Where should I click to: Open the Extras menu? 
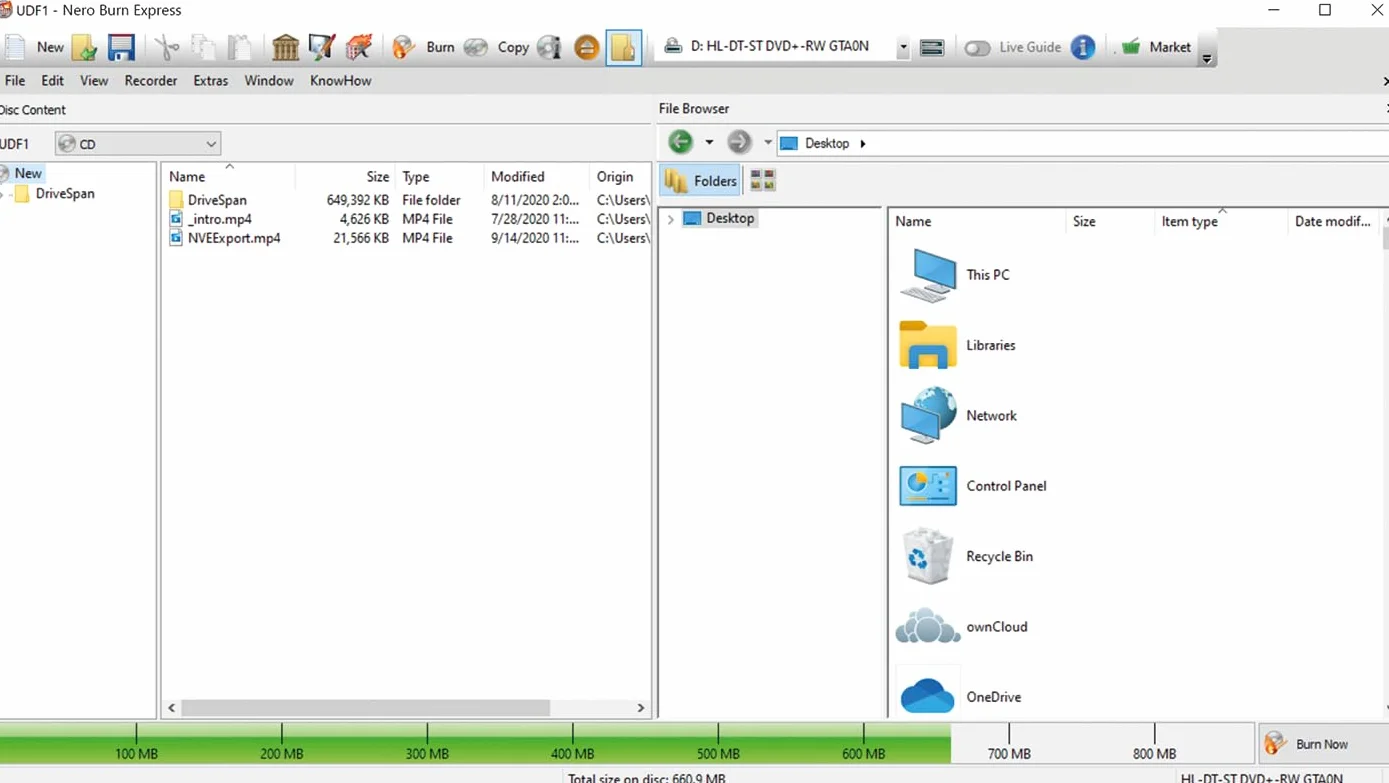[x=211, y=80]
